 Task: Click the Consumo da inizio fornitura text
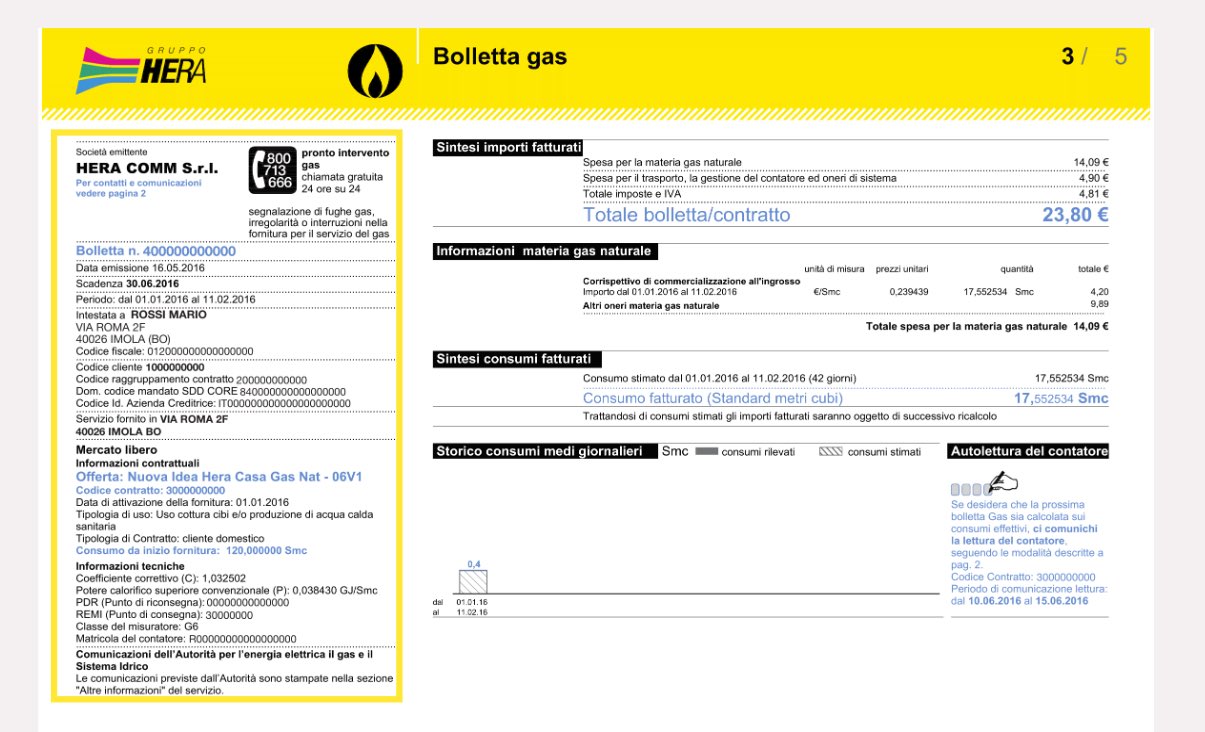click(192, 551)
